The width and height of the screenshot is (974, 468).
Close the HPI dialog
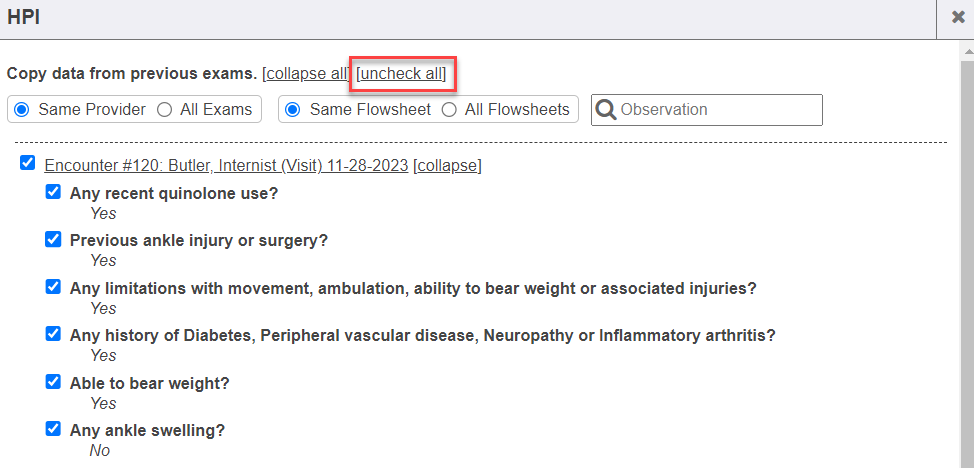pyautogui.click(x=957, y=18)
